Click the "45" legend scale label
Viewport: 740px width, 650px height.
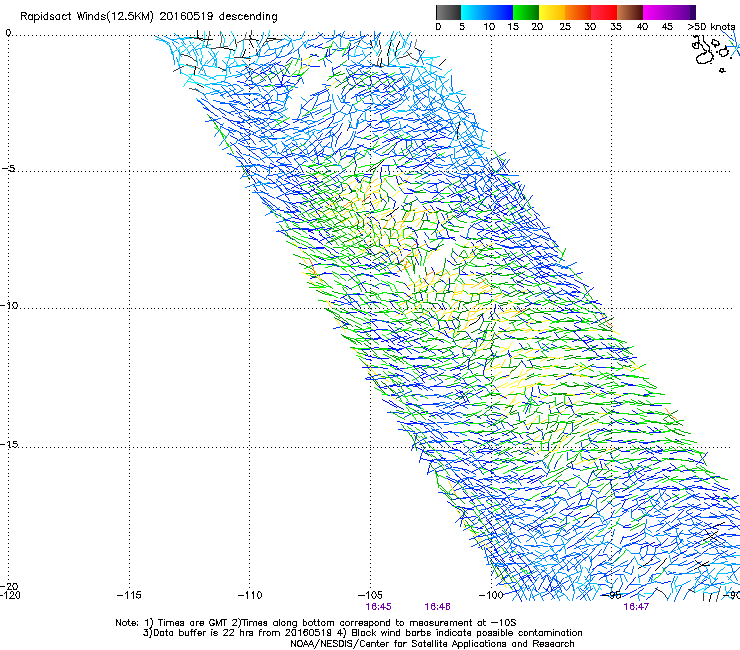667,27
